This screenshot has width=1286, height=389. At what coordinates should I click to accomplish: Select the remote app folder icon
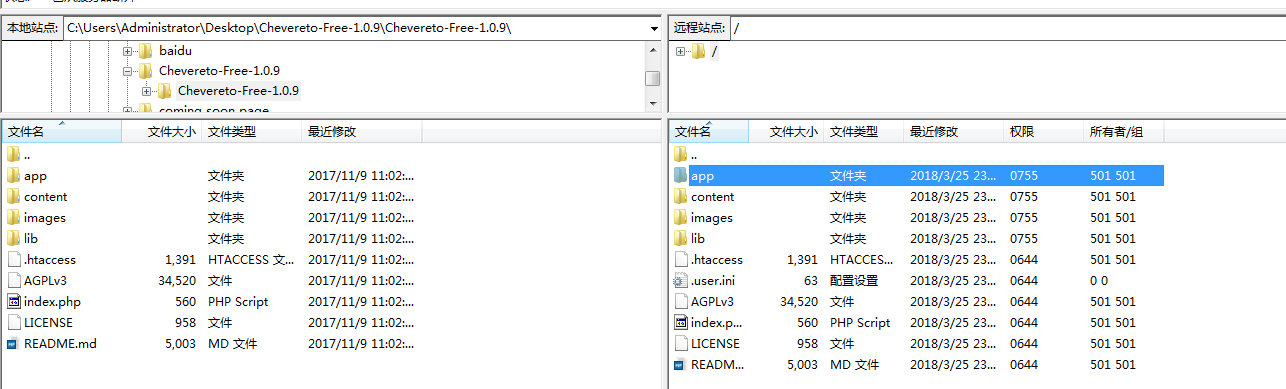[x=681, y=175]
